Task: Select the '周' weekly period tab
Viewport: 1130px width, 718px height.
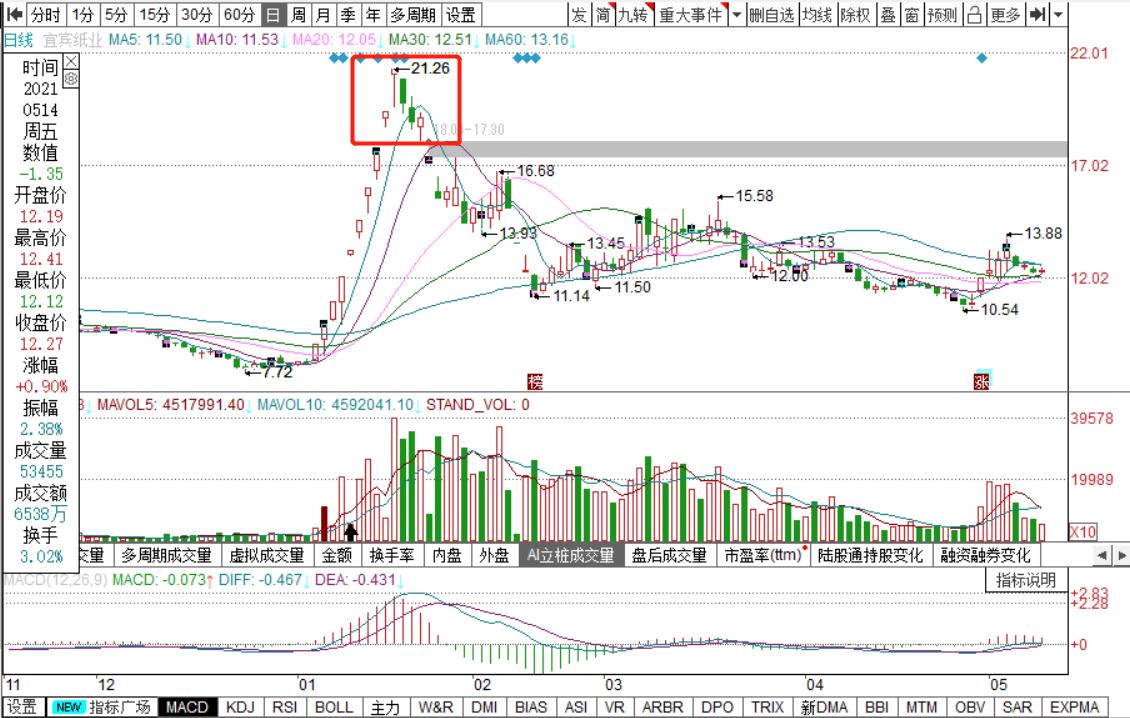Action: click(298, 14)
